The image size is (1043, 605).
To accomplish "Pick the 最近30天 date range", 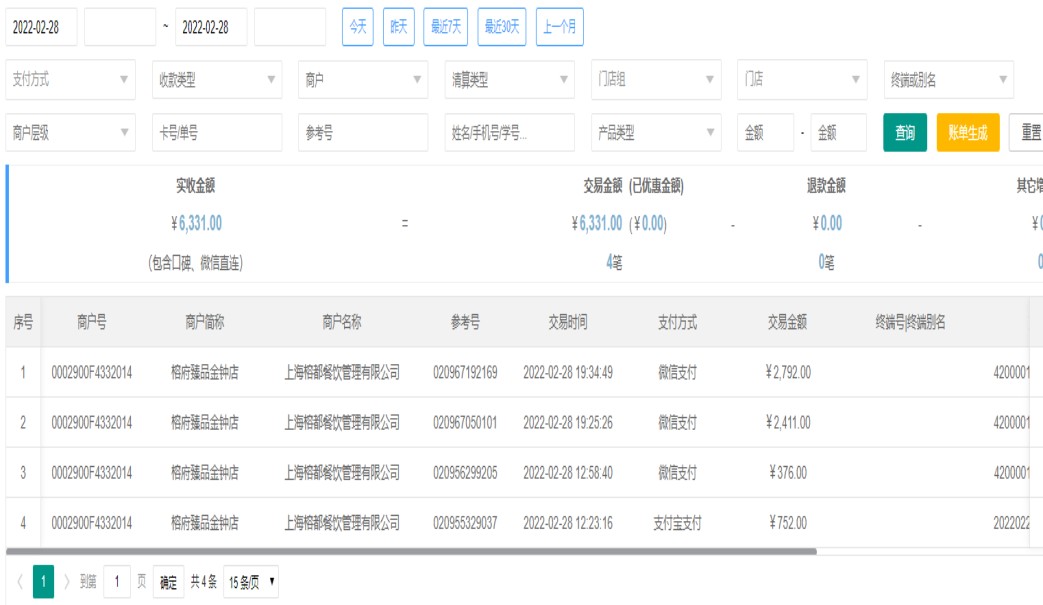I will (x=503, y=27).
